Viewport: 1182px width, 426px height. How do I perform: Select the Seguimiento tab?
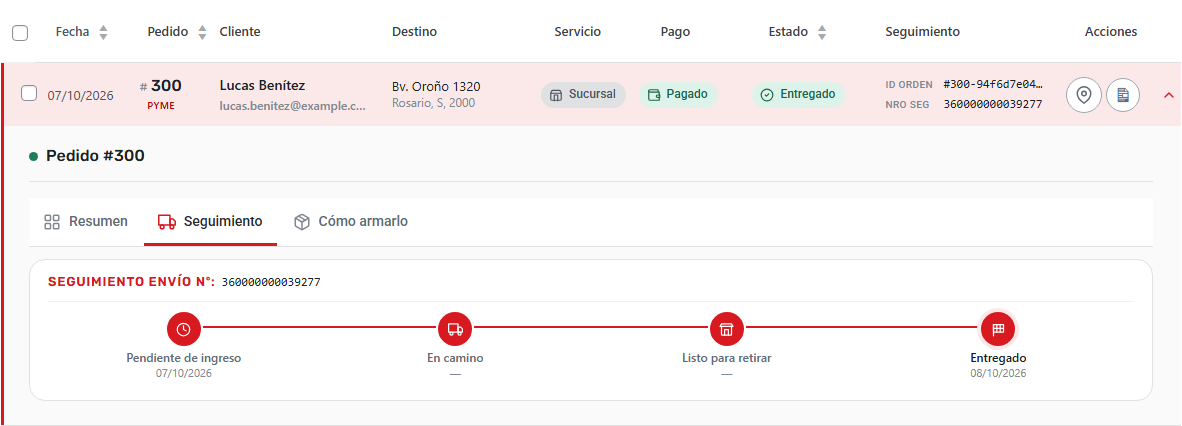(x=210, y=222)
